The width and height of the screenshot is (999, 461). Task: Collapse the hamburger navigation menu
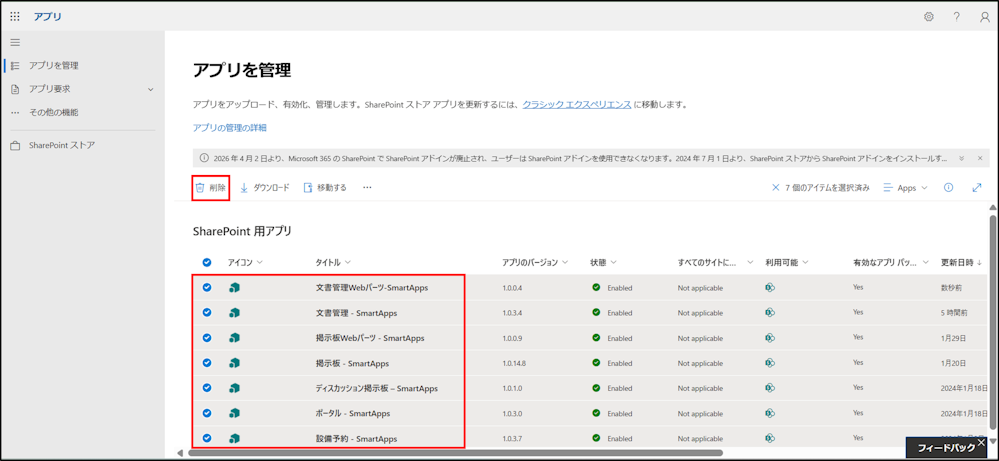click(x=15, y=43)
